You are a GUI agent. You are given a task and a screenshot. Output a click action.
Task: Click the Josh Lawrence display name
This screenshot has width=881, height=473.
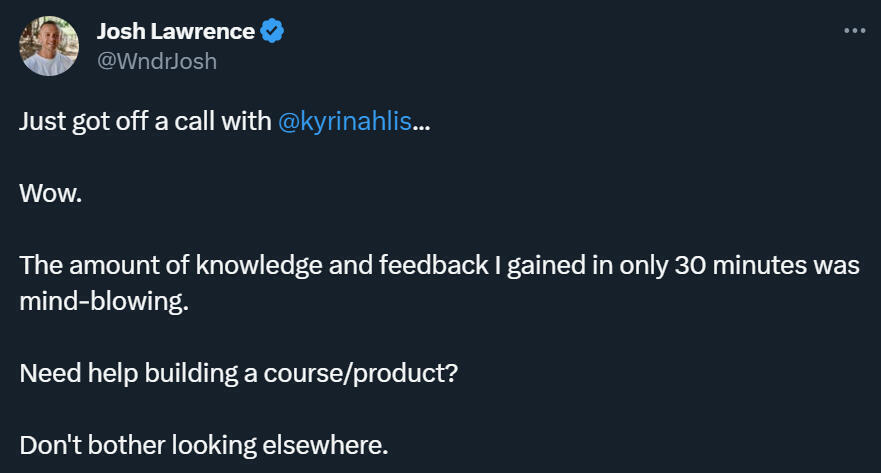pyautogui.click(x=175, y=31)
